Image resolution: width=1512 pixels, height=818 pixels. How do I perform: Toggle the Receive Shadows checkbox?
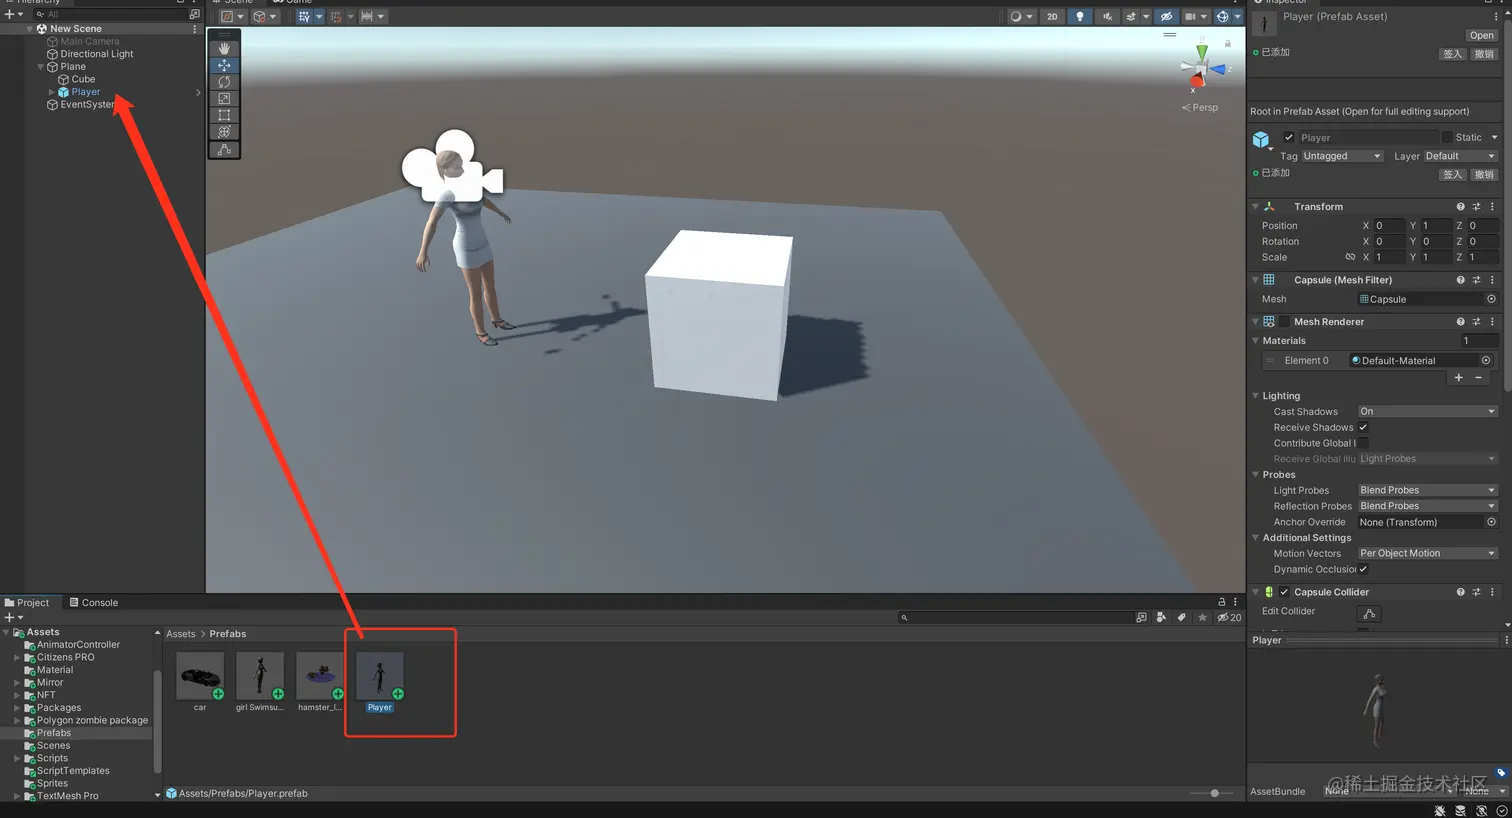(x=1363, y=427)
